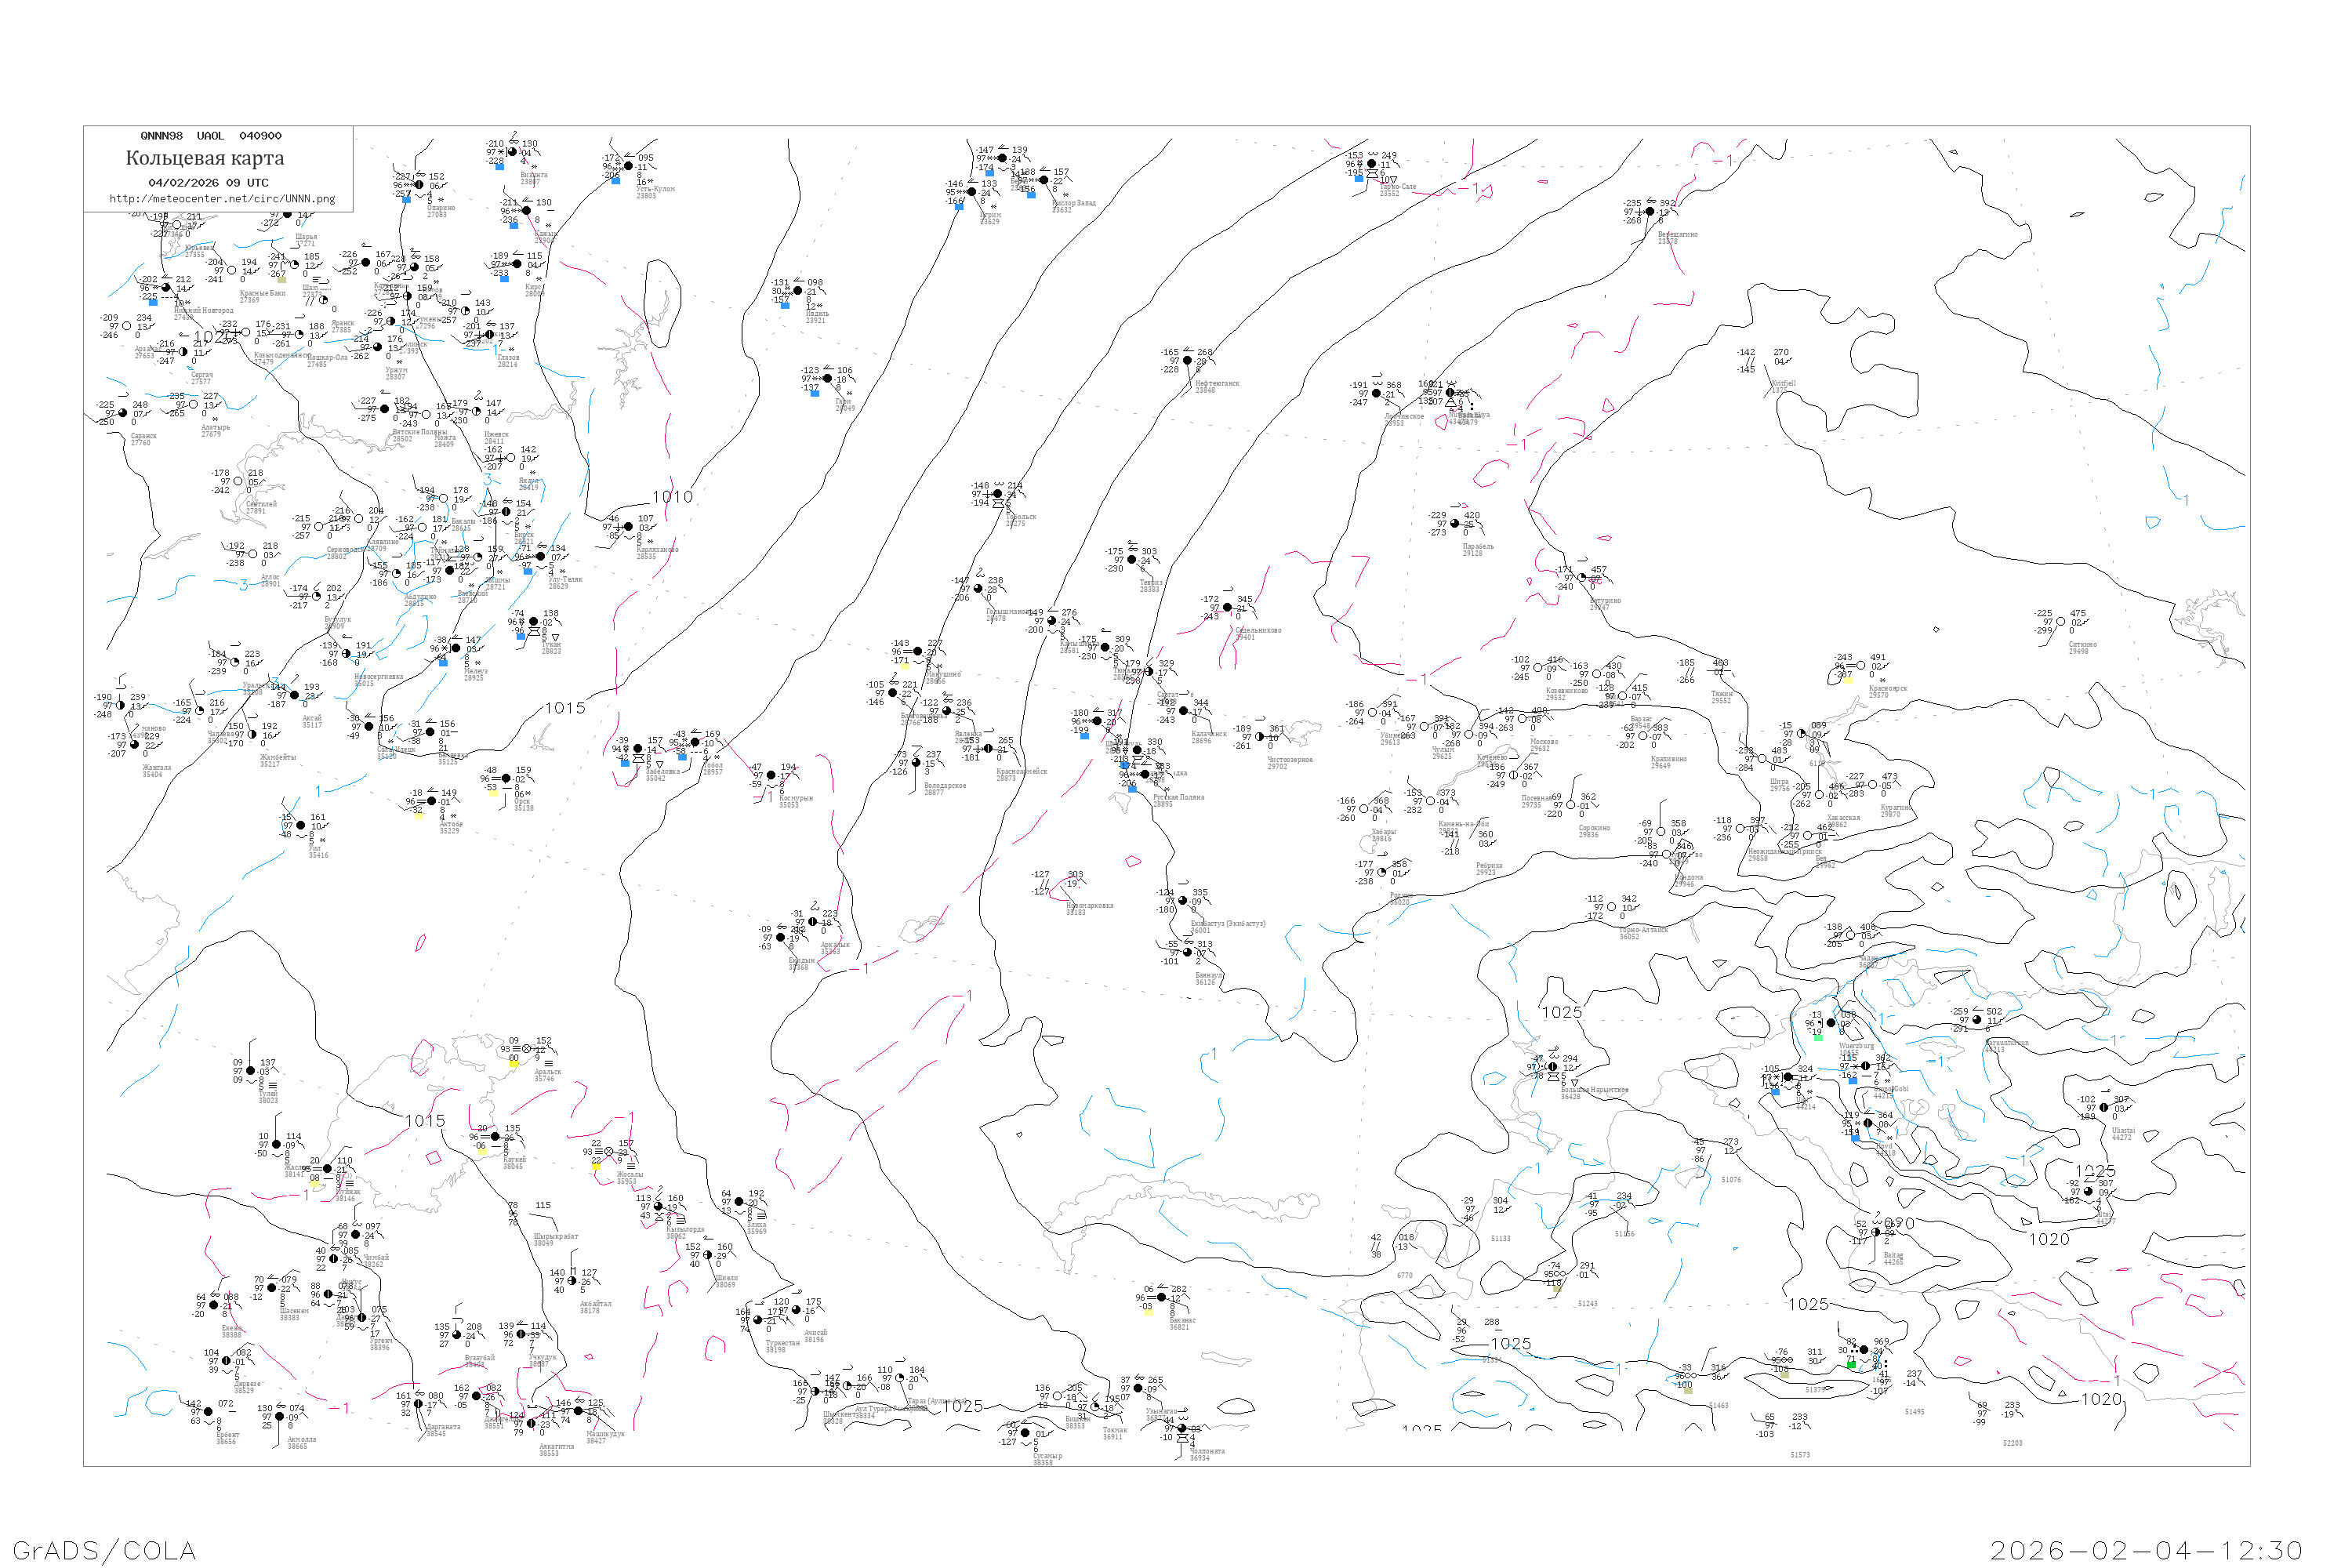
Task: Click the QNNN98 UAOL 040900 header code
Action: [211, 136]
